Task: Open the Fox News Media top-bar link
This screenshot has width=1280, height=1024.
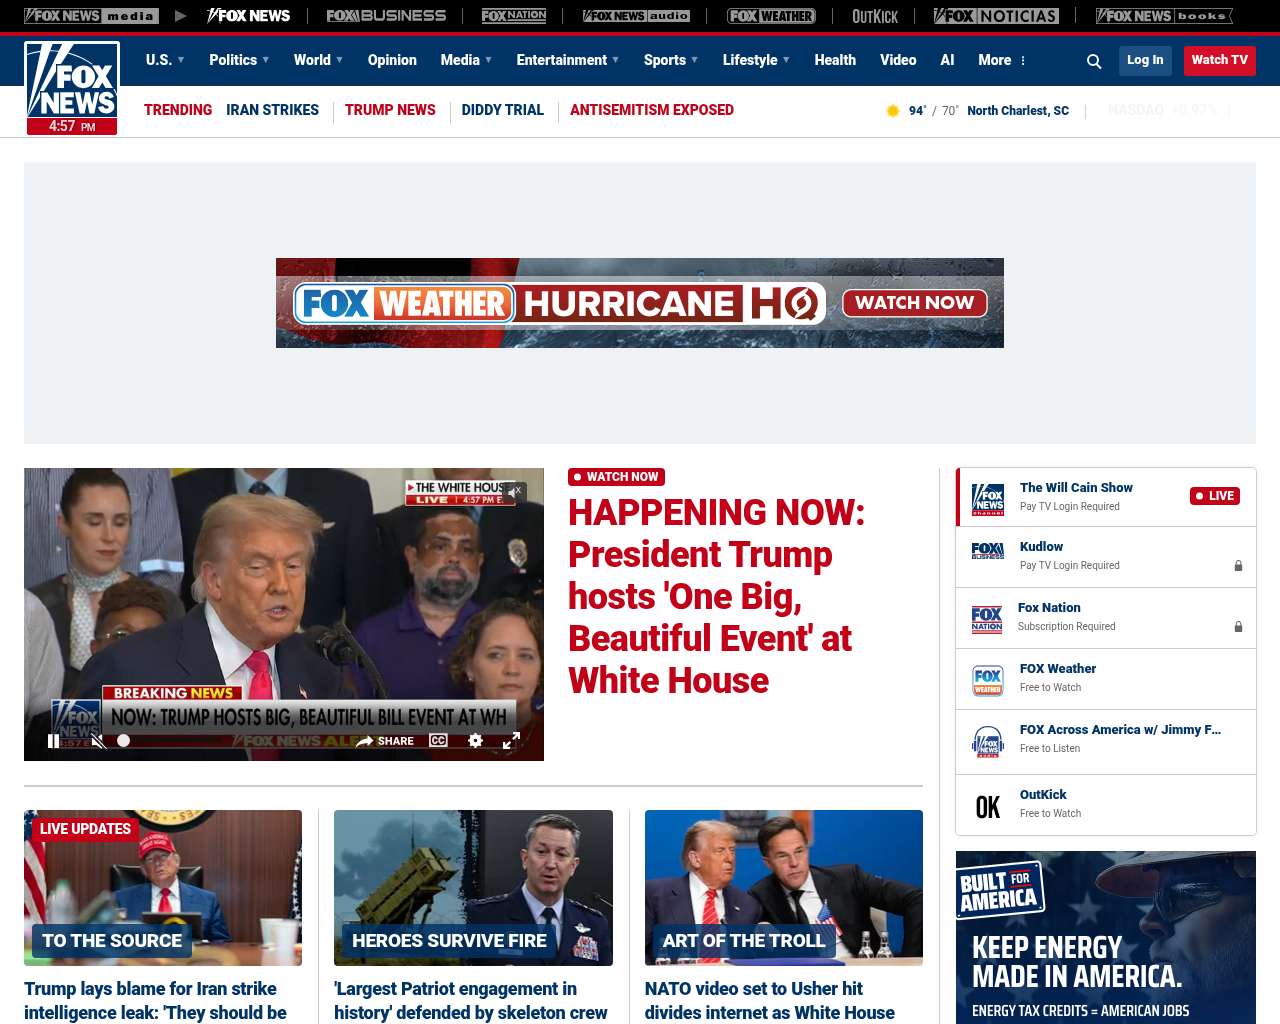Action: pos(91,16)
